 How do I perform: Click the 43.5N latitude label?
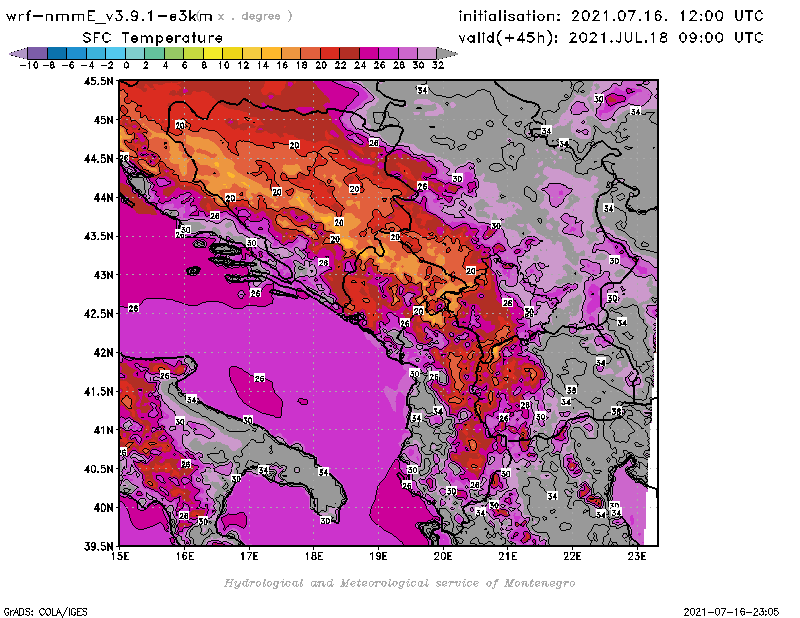point(99,236)
